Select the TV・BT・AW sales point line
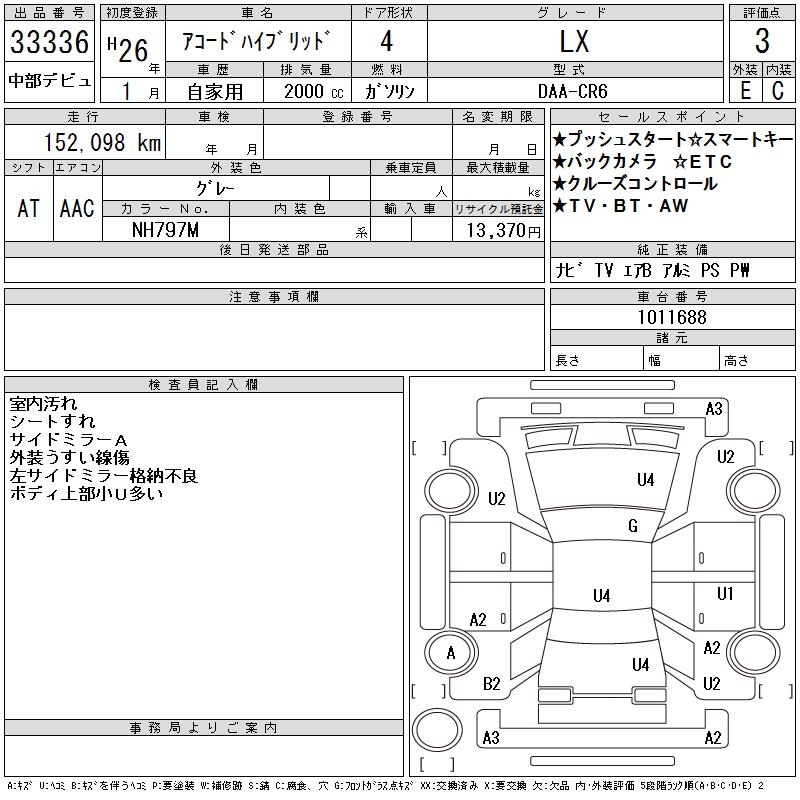Screen dimensions: 800x800 (x=620, y=205)
